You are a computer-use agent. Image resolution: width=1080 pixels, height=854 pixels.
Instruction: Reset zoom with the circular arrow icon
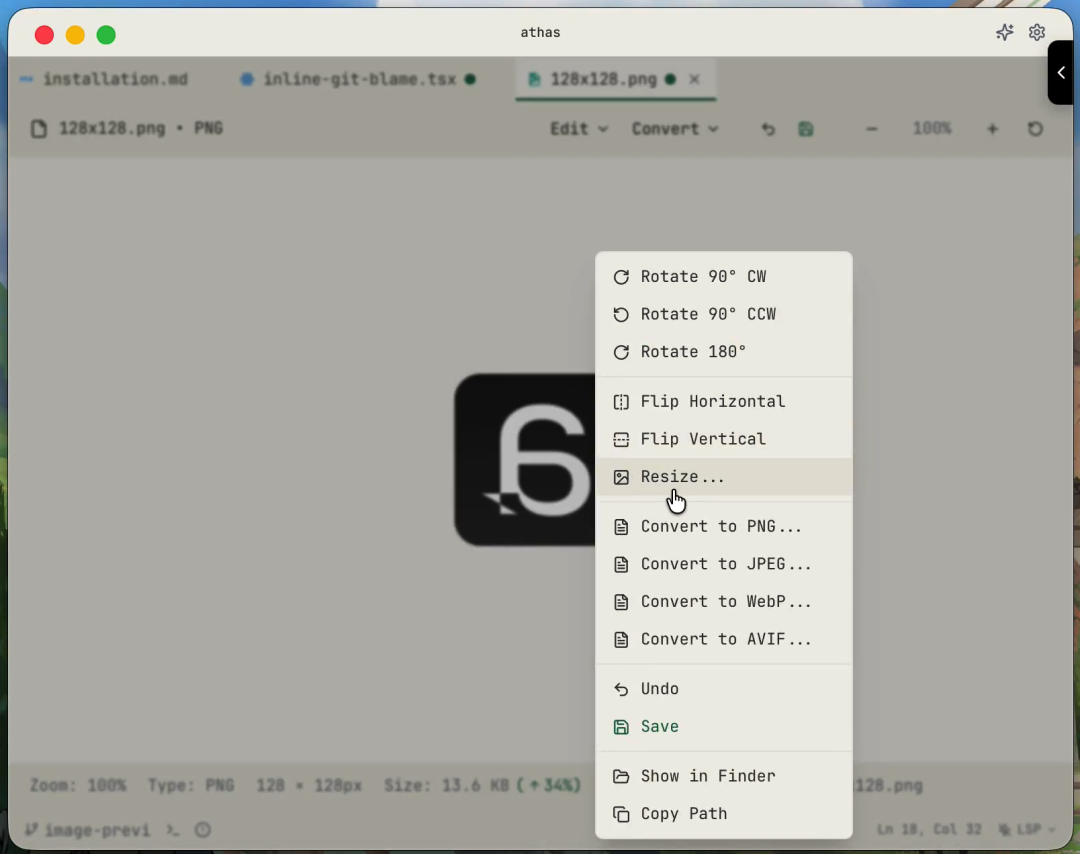[1036, 129]
